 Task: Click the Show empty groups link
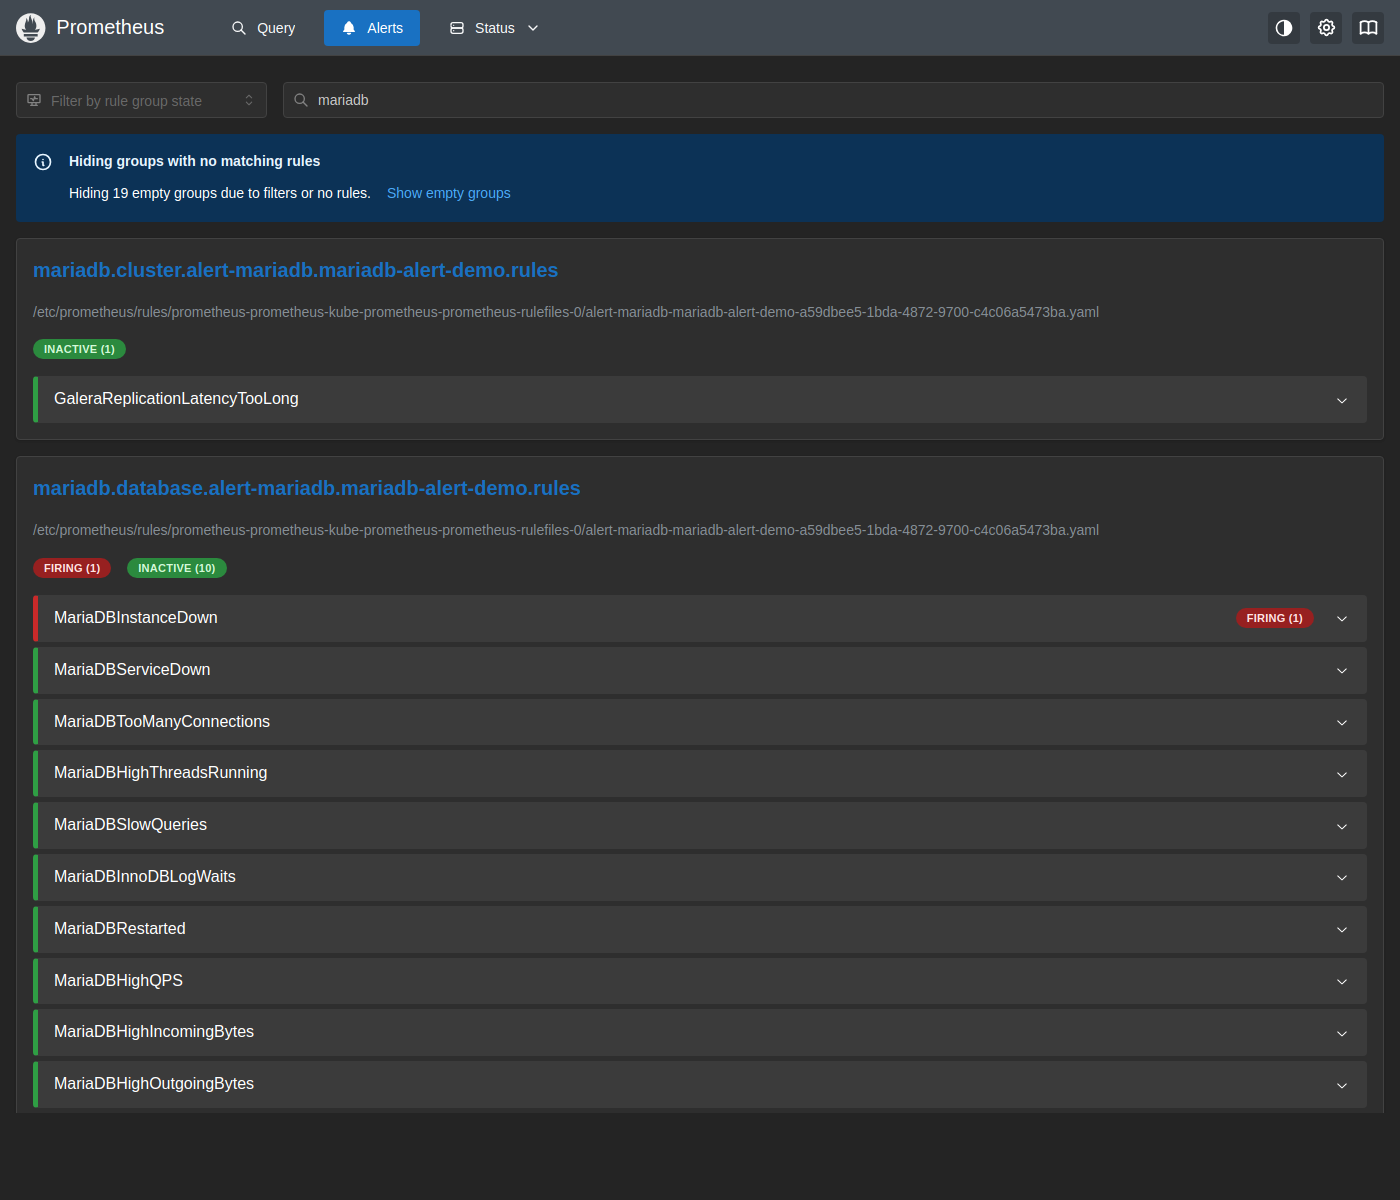pyautogui.click(x=449, y=193)
